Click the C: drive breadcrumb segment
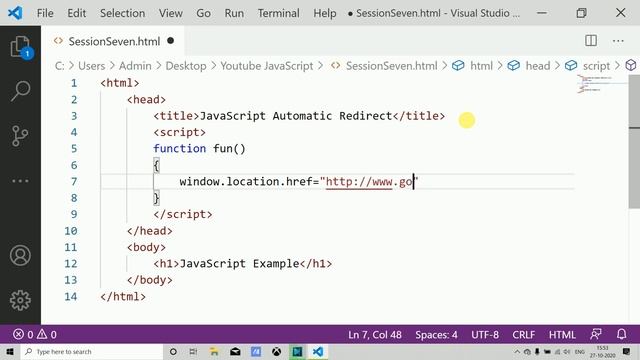The image size is (640, 360). click(x=59, y=66)
